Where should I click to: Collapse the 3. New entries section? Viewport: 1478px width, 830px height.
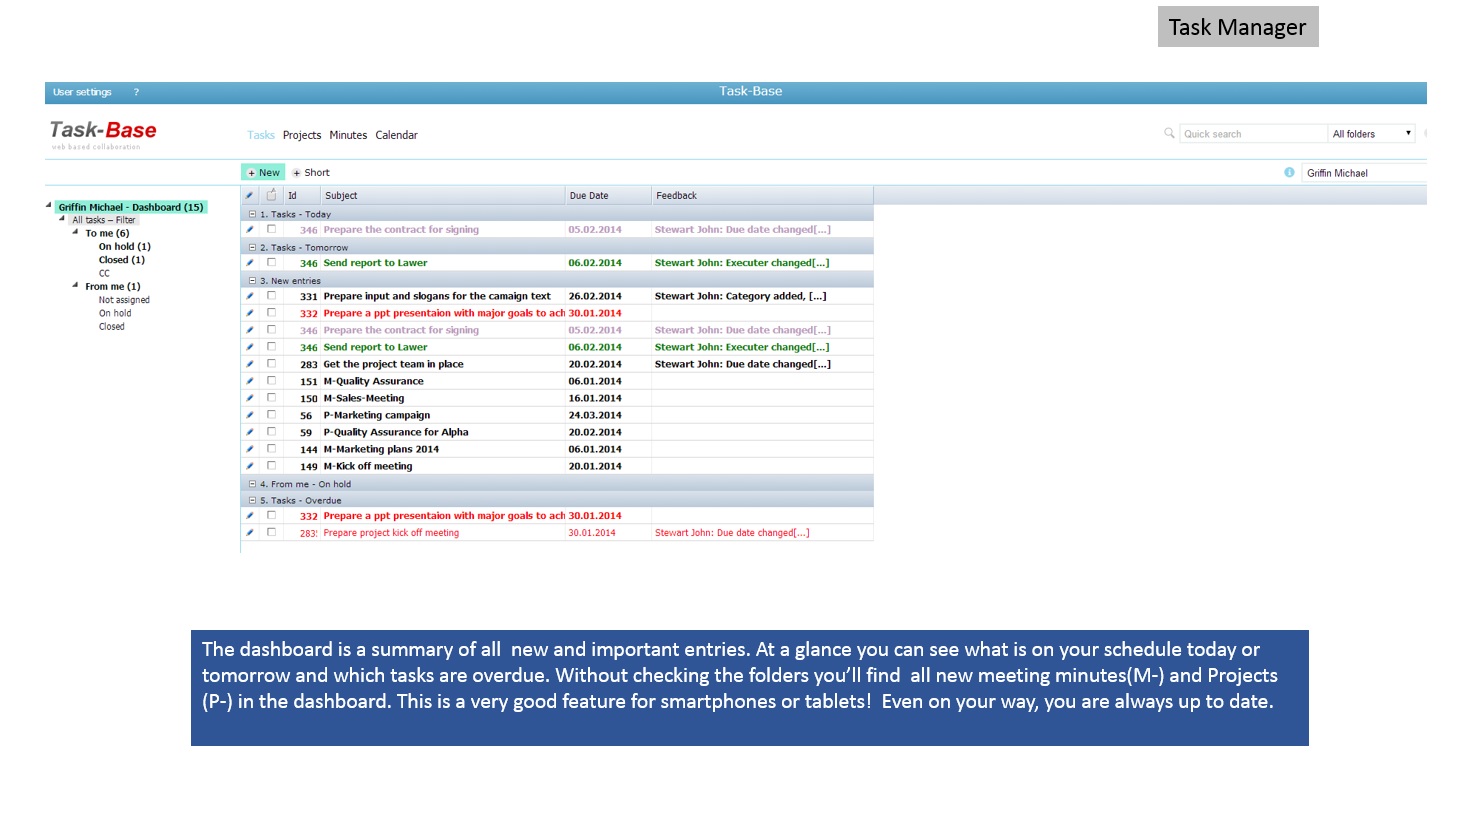click(x=252, y=281)
